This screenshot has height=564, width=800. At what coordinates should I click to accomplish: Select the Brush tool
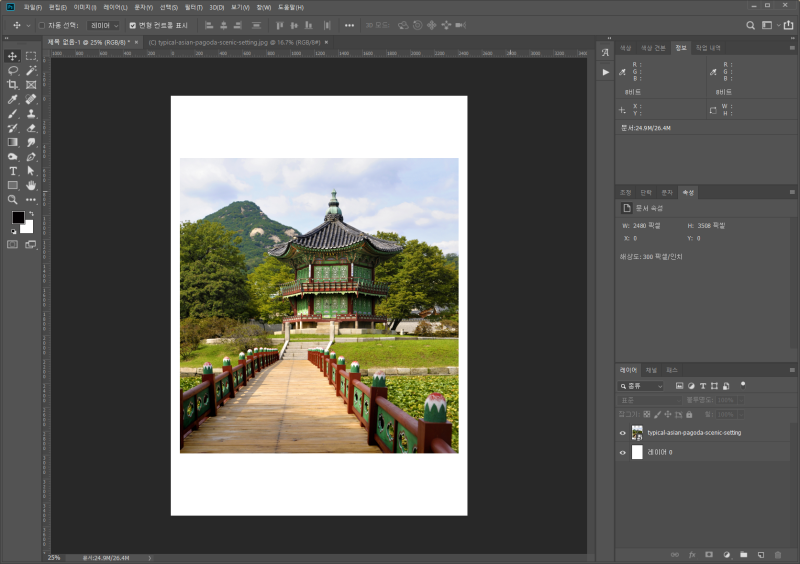coord(13,113)
